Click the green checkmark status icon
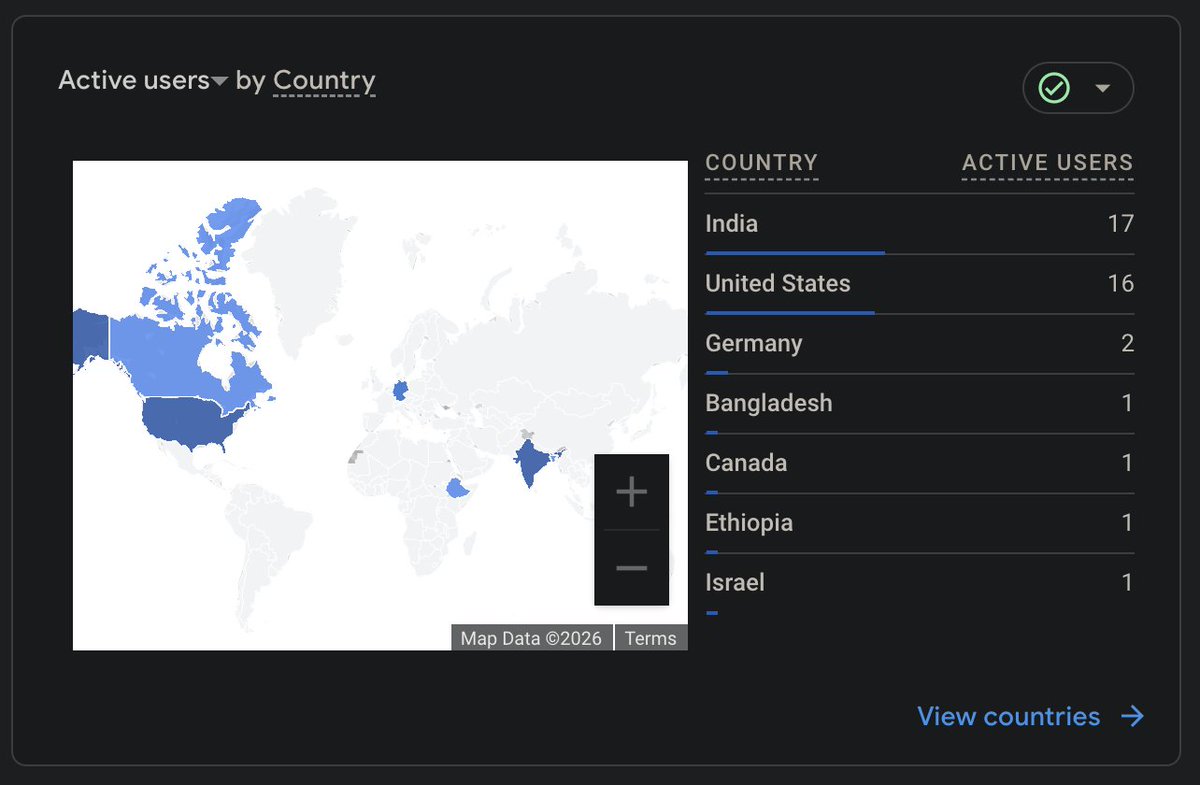 pyautogui.click(x=1054, y=88)
